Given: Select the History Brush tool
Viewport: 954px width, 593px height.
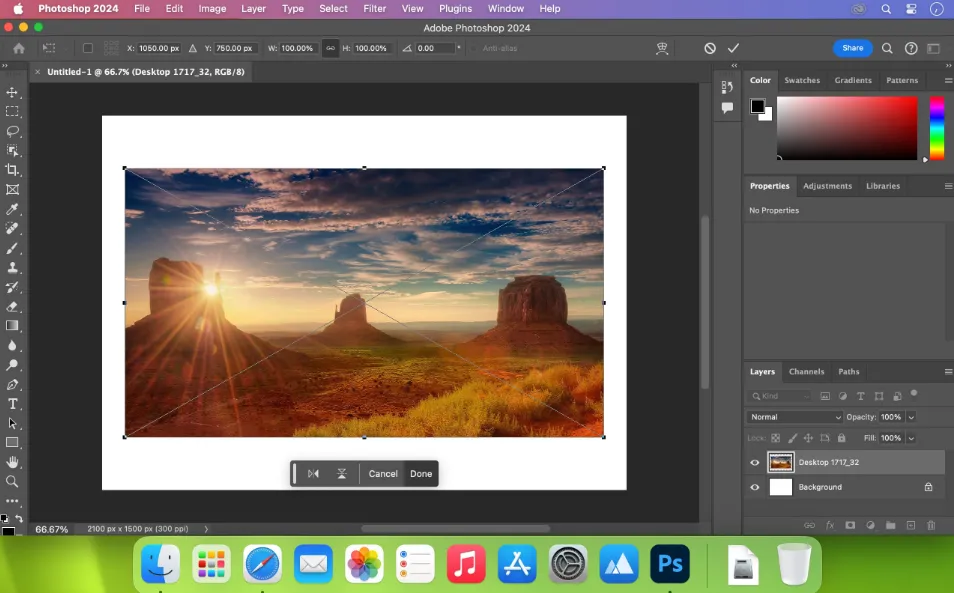Looking at the screenshot, I should tap(12, 287).
